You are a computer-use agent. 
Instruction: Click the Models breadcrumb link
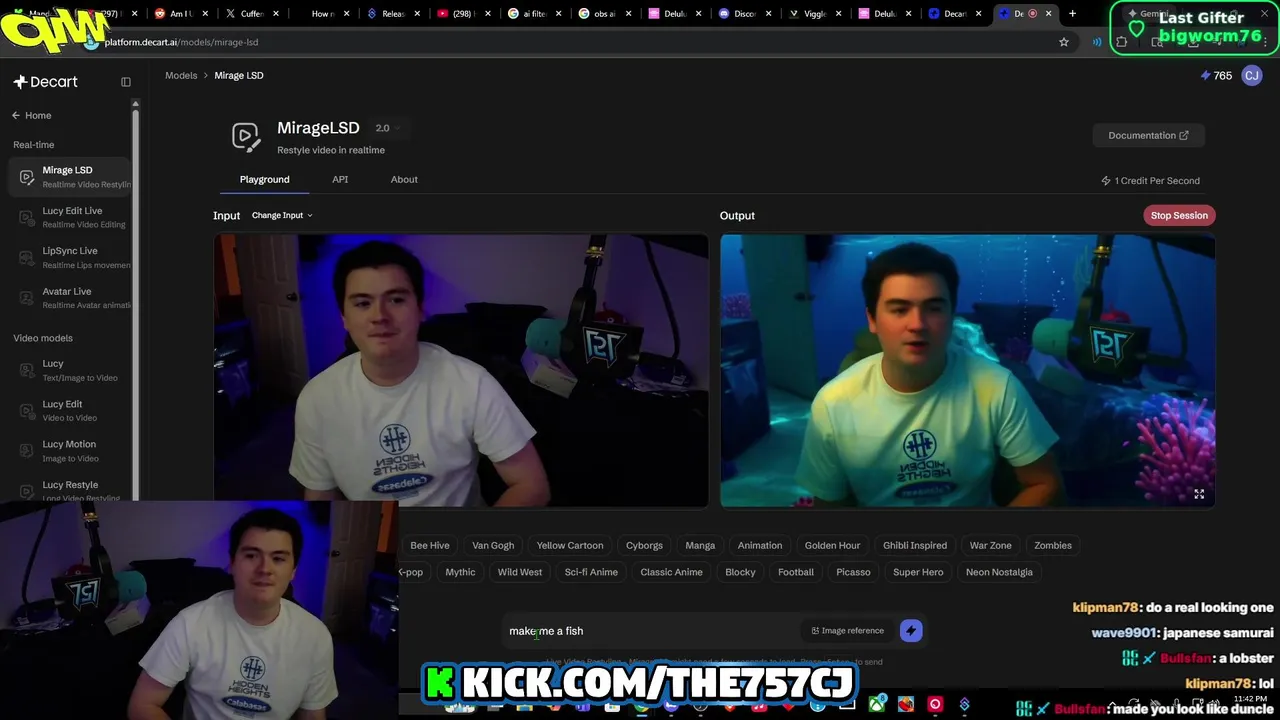181,75
